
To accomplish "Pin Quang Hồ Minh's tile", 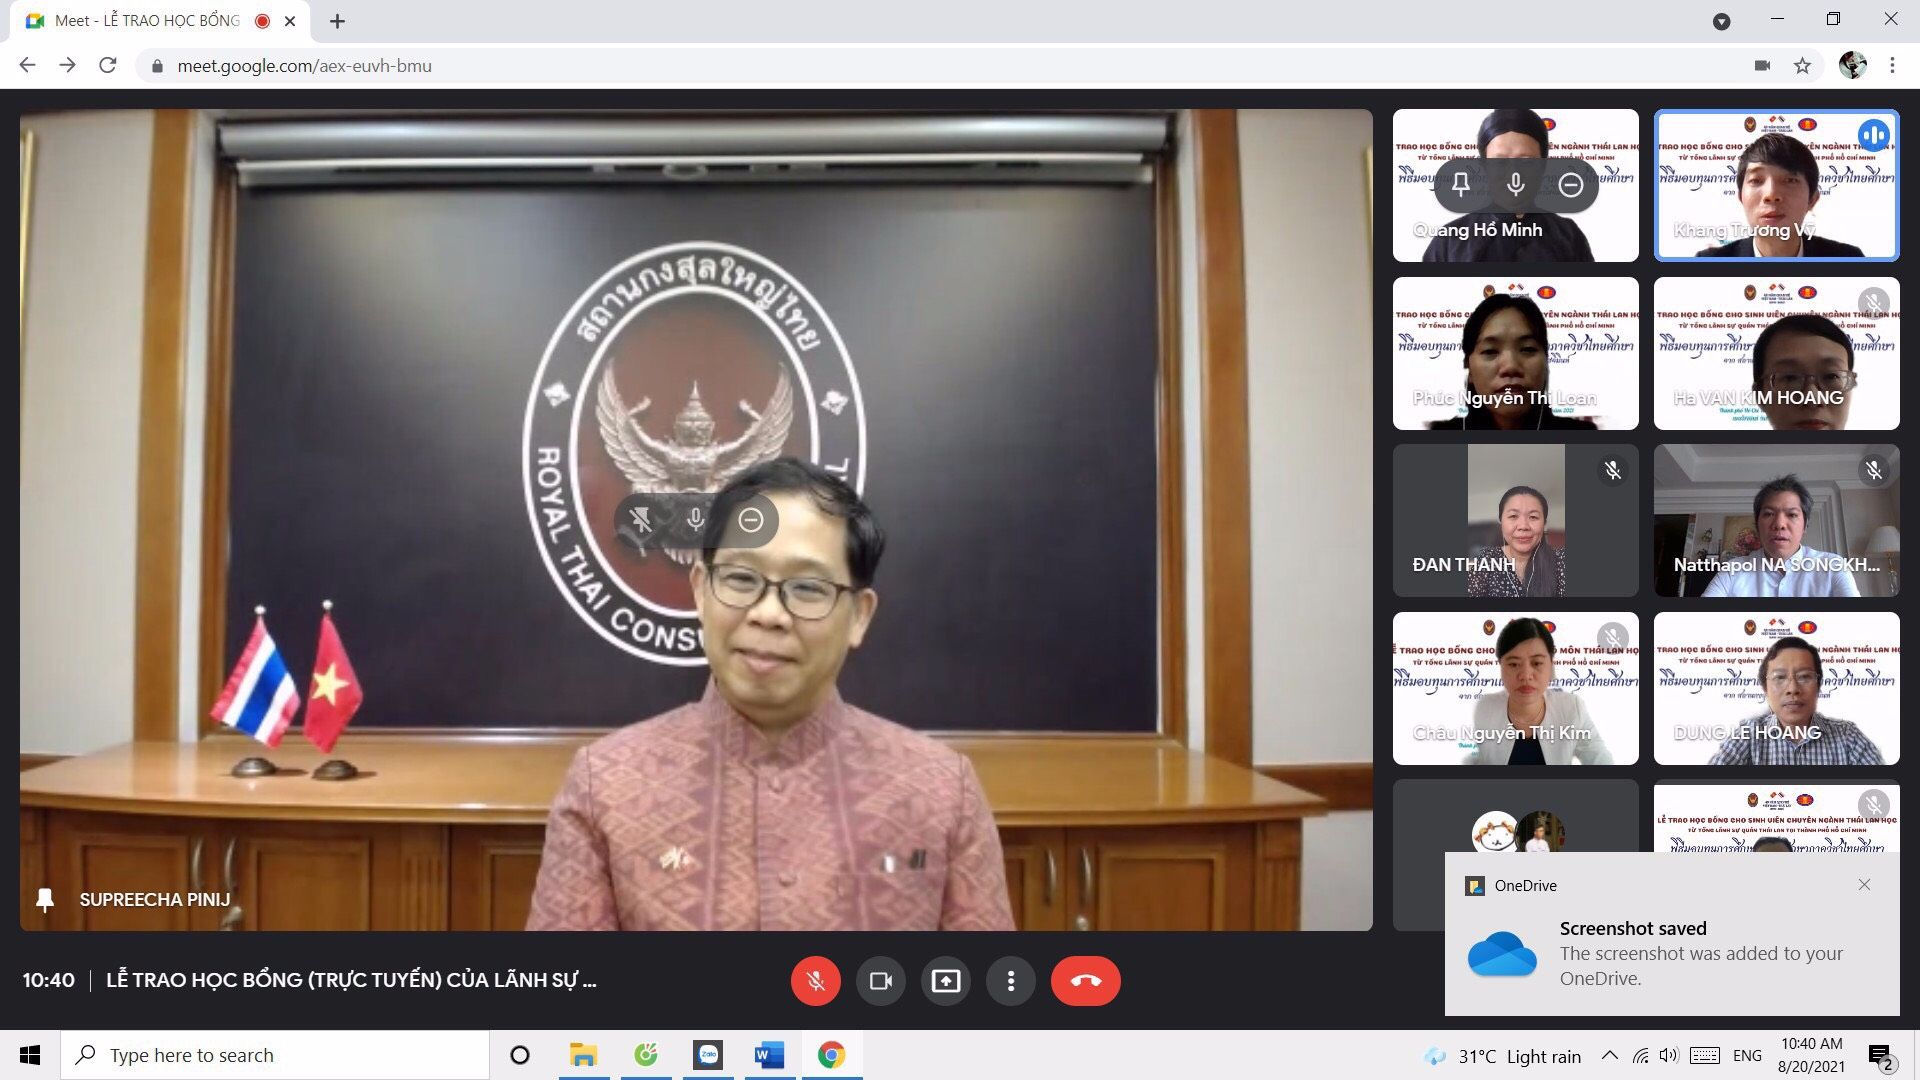I will (1461, 185).
